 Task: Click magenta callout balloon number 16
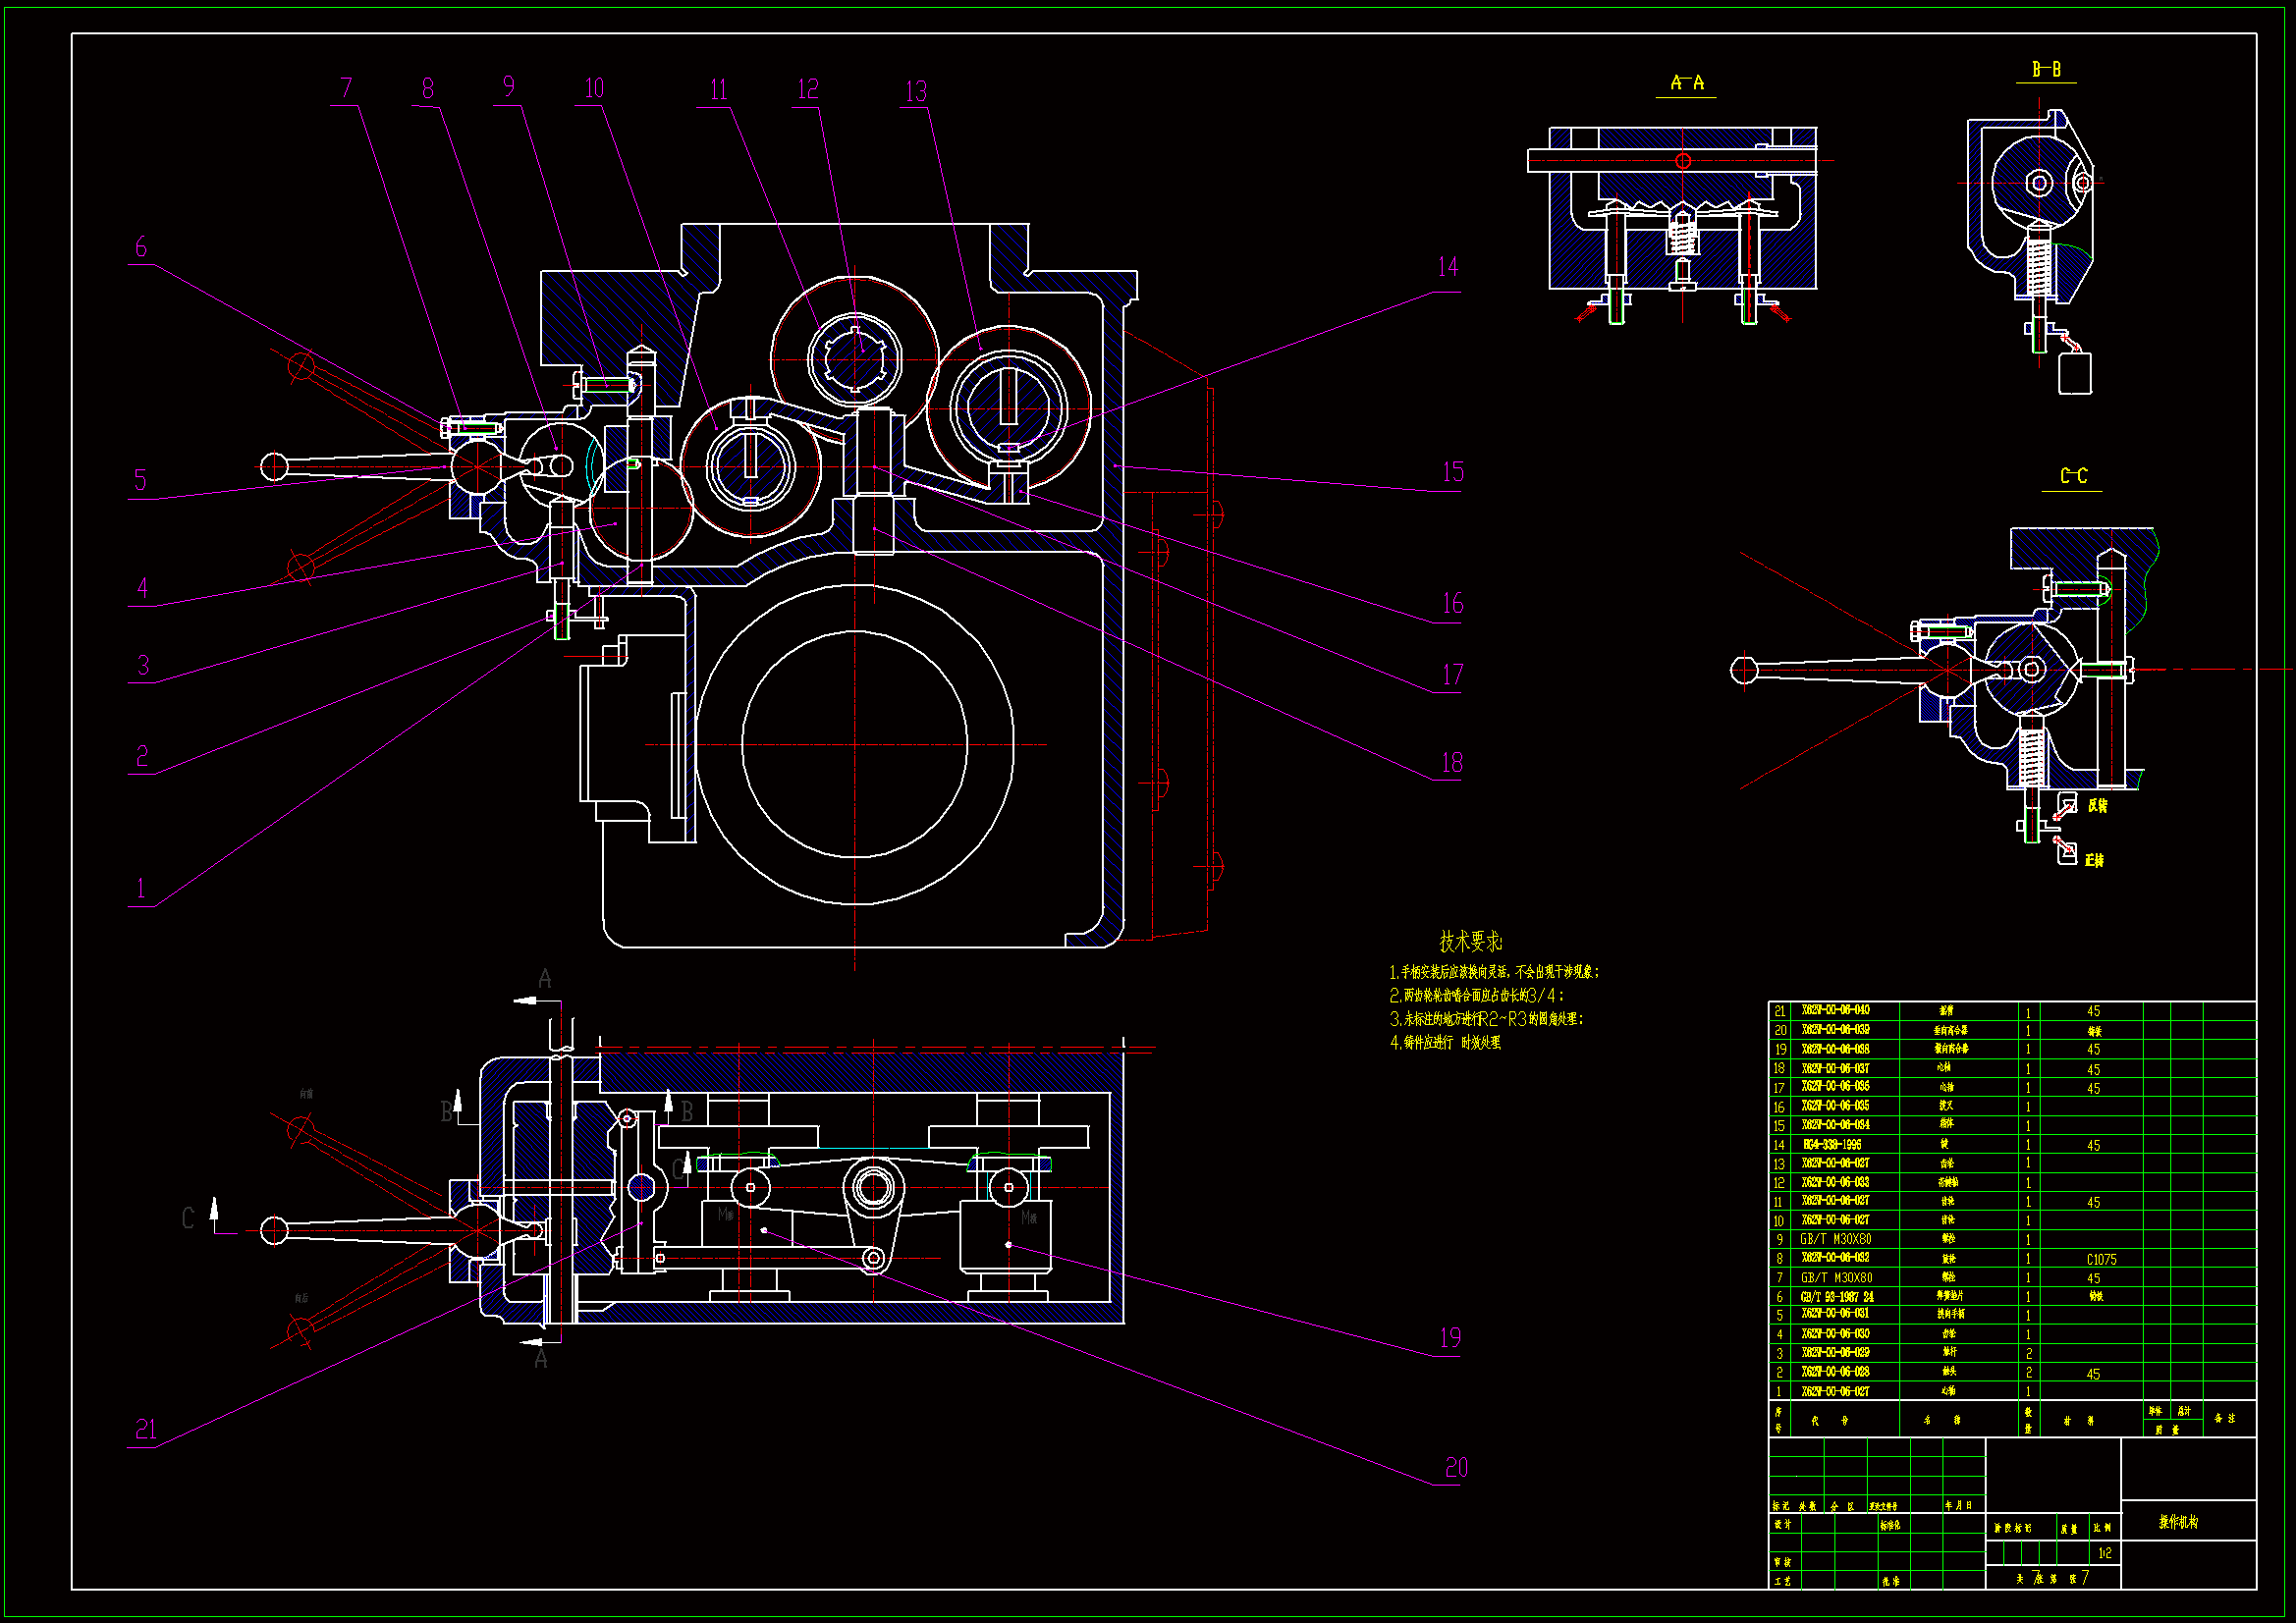point(1453,603)
